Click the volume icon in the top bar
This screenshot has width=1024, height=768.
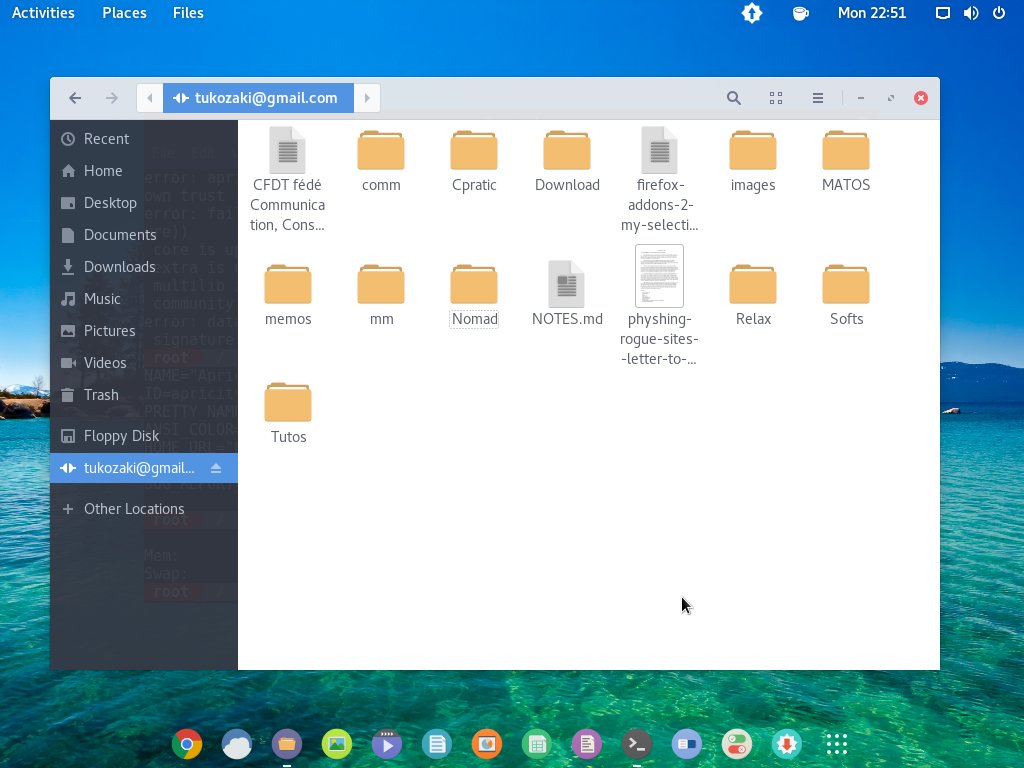tap(969, 13)
